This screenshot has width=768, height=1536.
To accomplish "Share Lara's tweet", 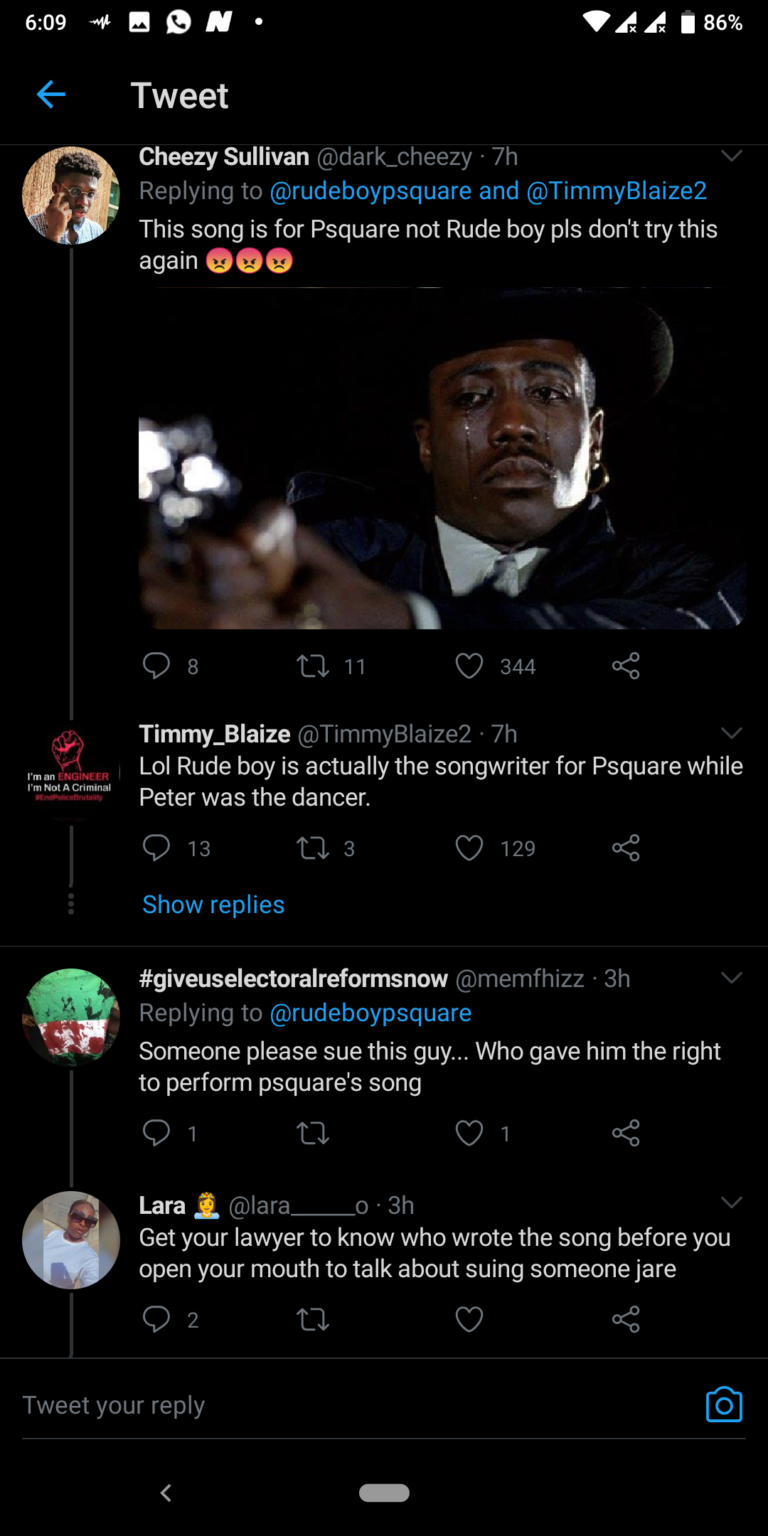I will 626,1319.
